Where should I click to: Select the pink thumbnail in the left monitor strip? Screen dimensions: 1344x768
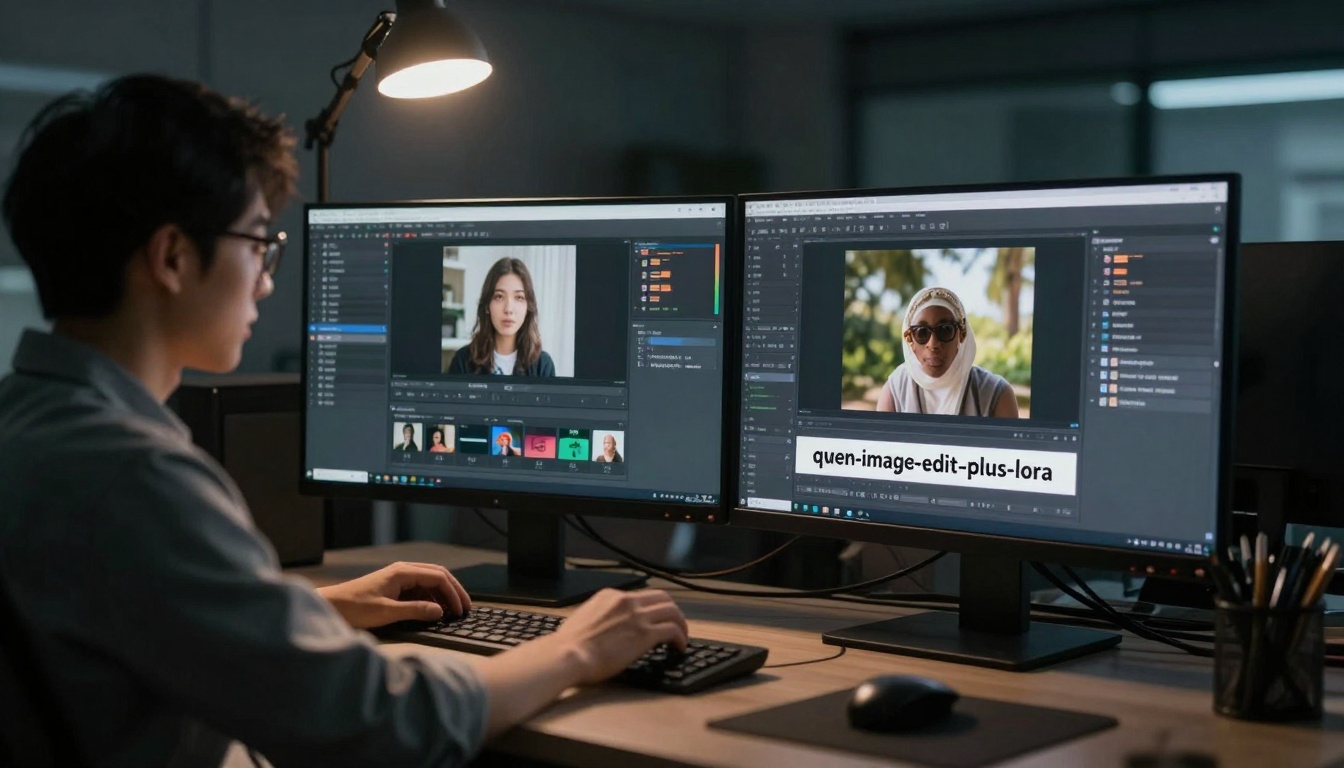point(540,442)
